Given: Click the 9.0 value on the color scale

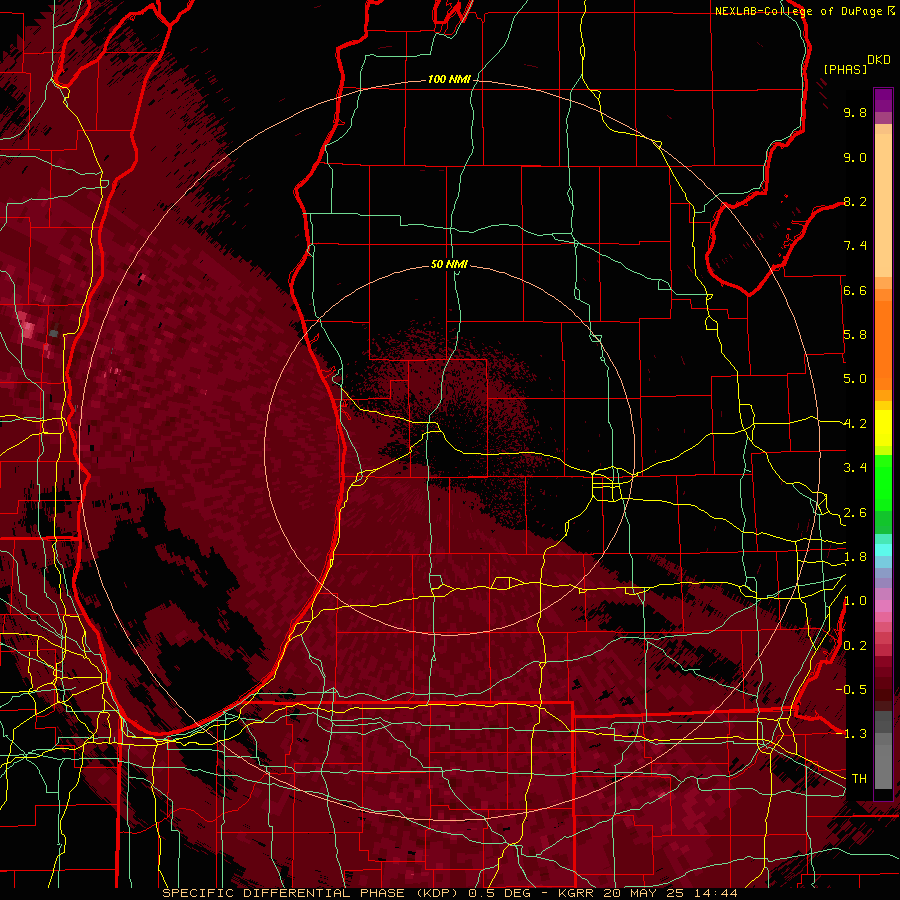Looking at the screenshot, I should (x=855, y=157).
